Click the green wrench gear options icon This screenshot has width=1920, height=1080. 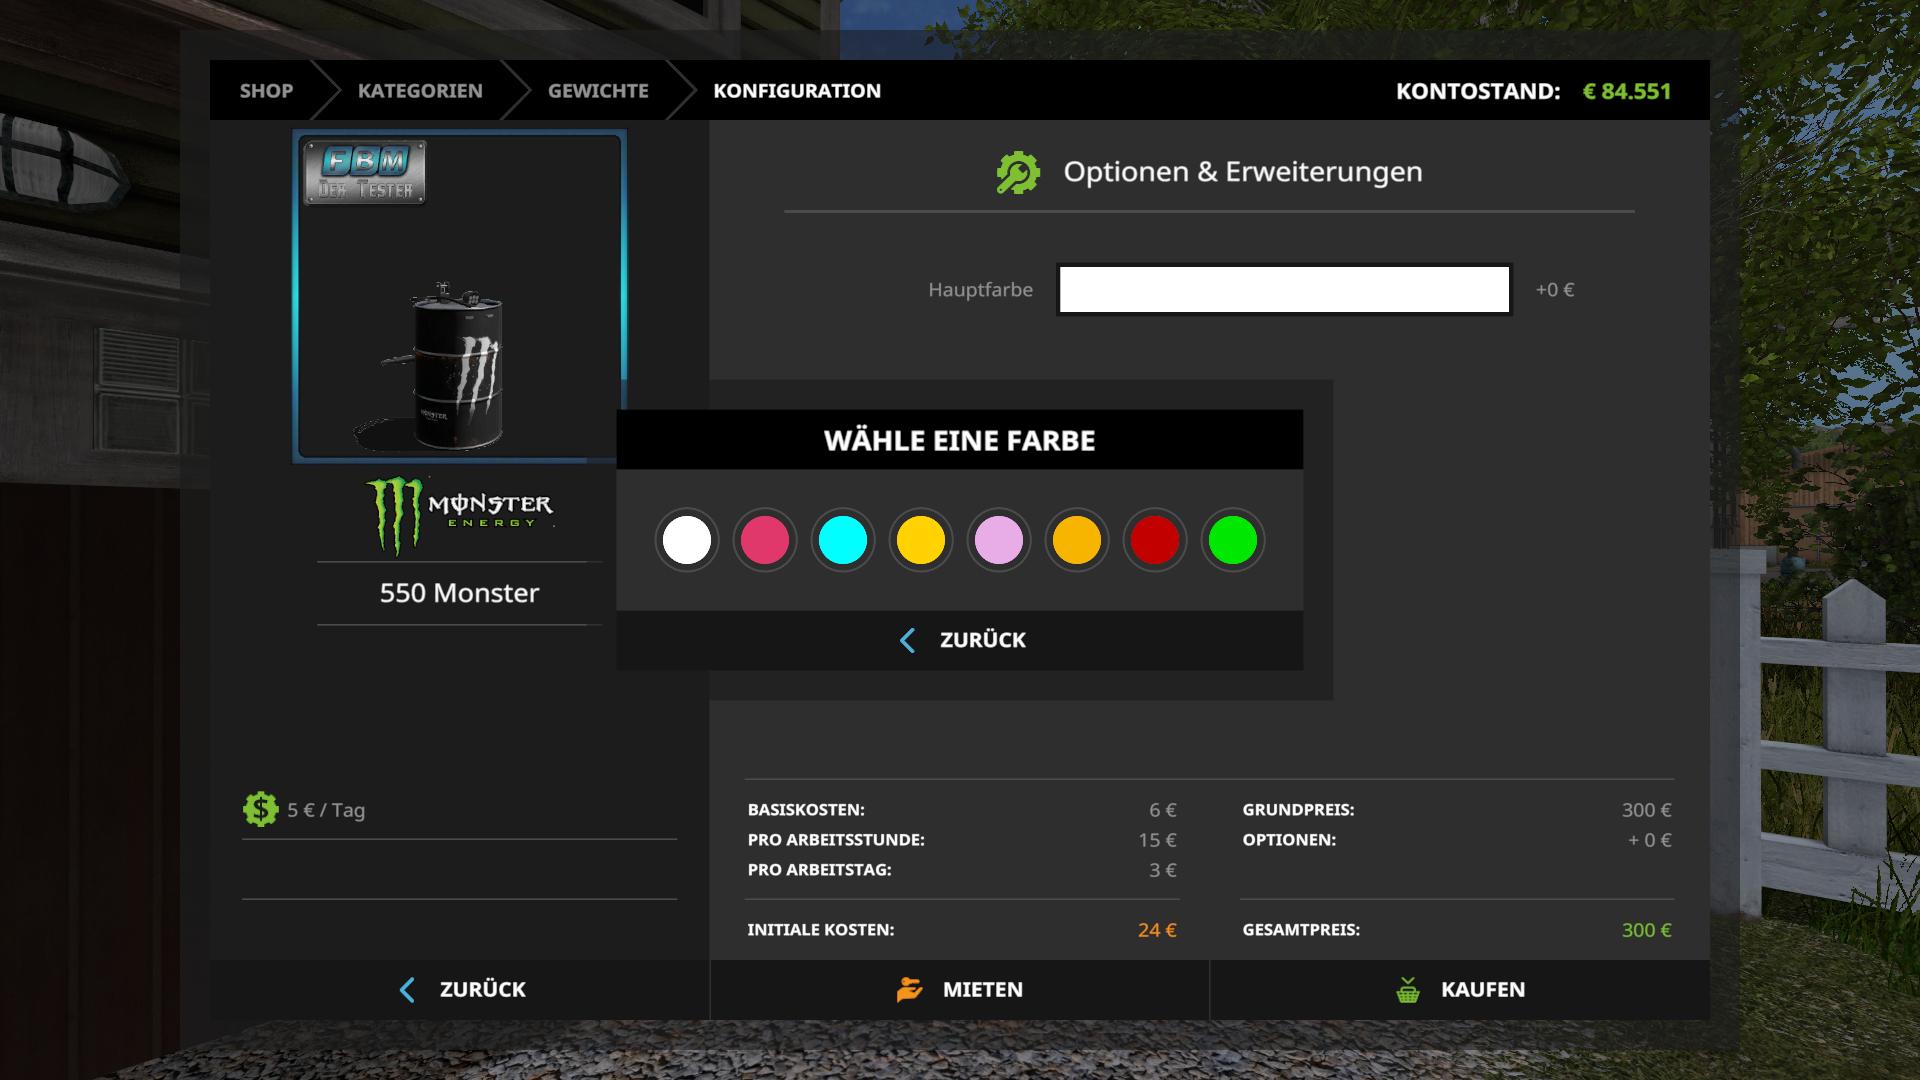tap(1018, 172)
